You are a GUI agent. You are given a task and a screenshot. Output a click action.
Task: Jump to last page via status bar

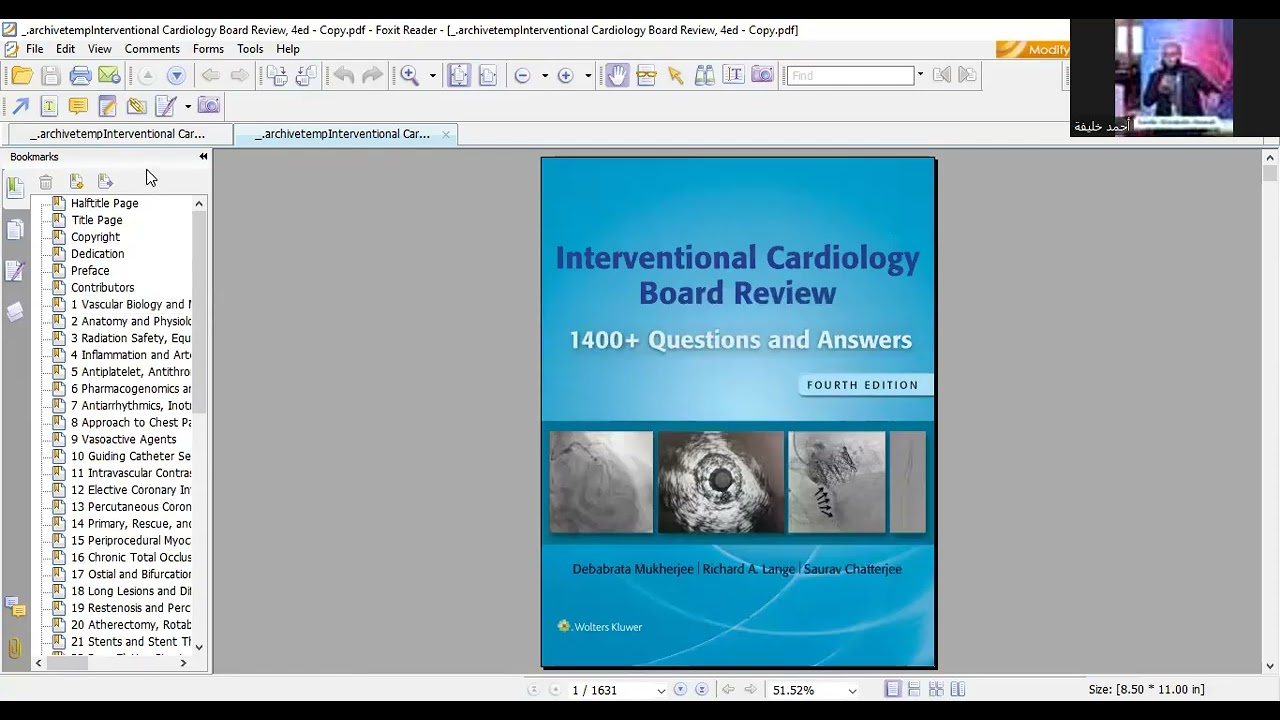click(702, 690)
